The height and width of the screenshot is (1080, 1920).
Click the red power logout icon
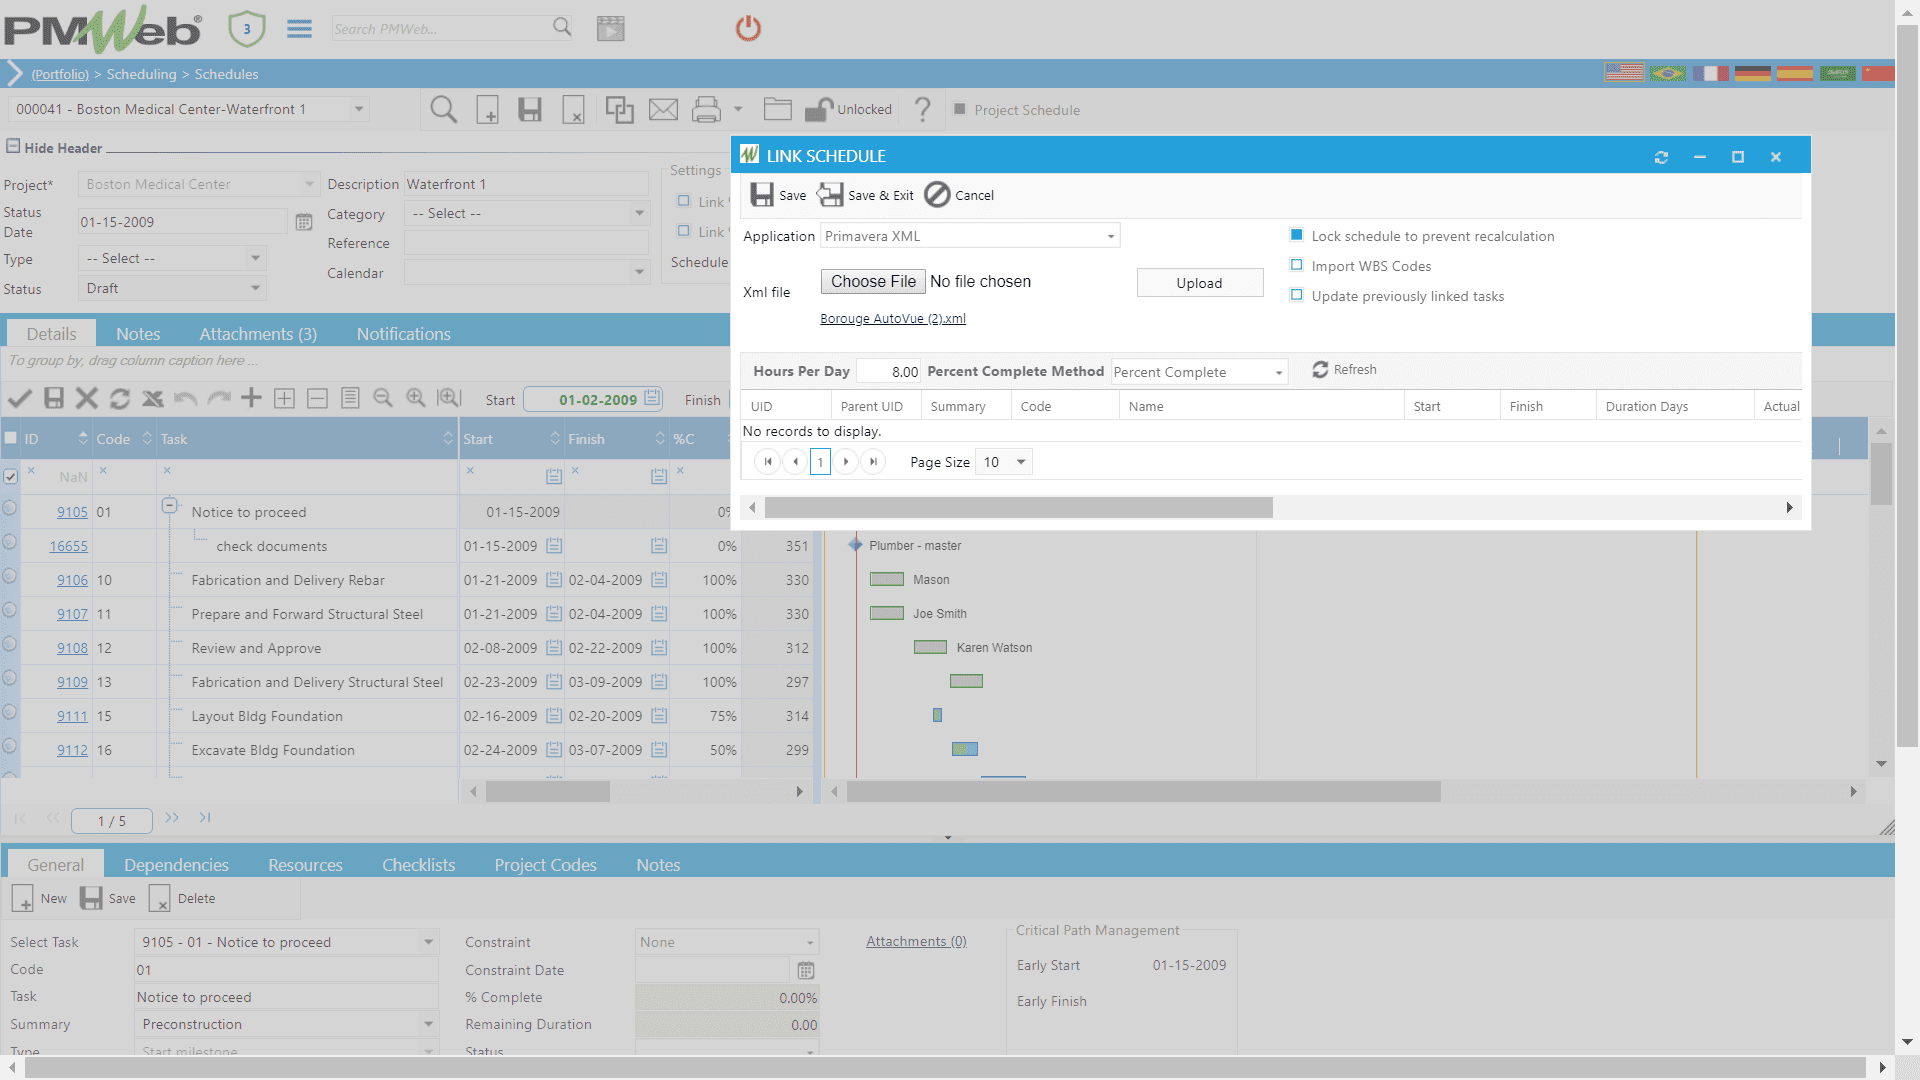[x=748, y=28]
